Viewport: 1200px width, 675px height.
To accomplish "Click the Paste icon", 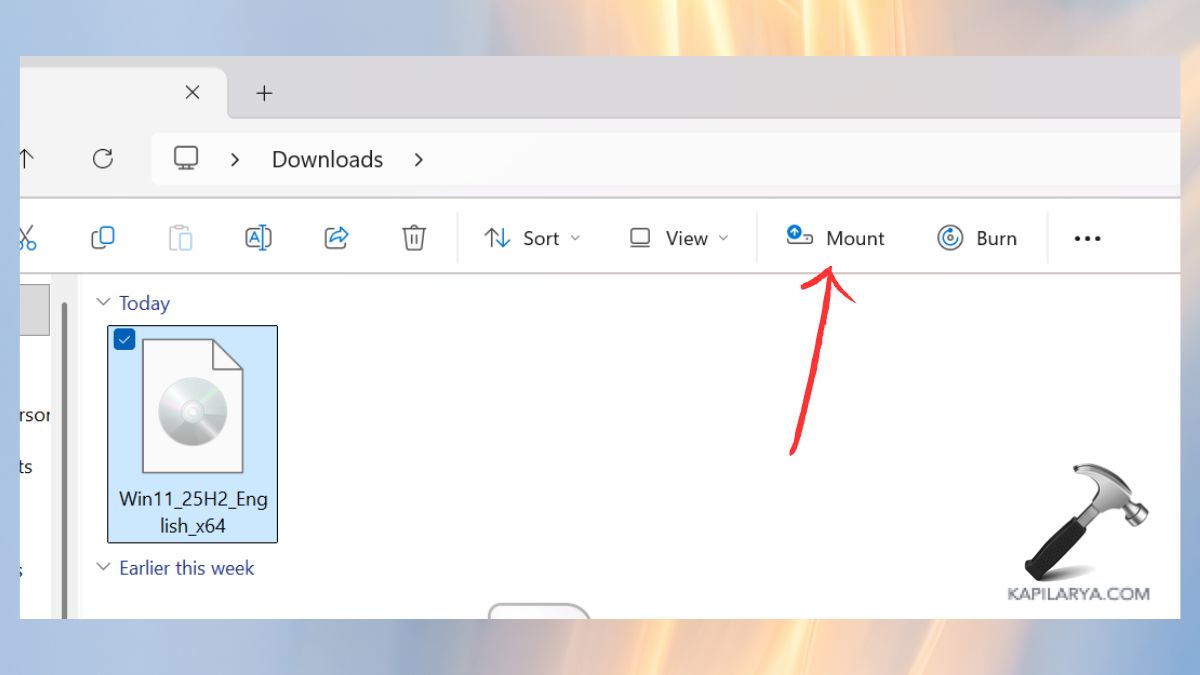I will tap(180, 238).
